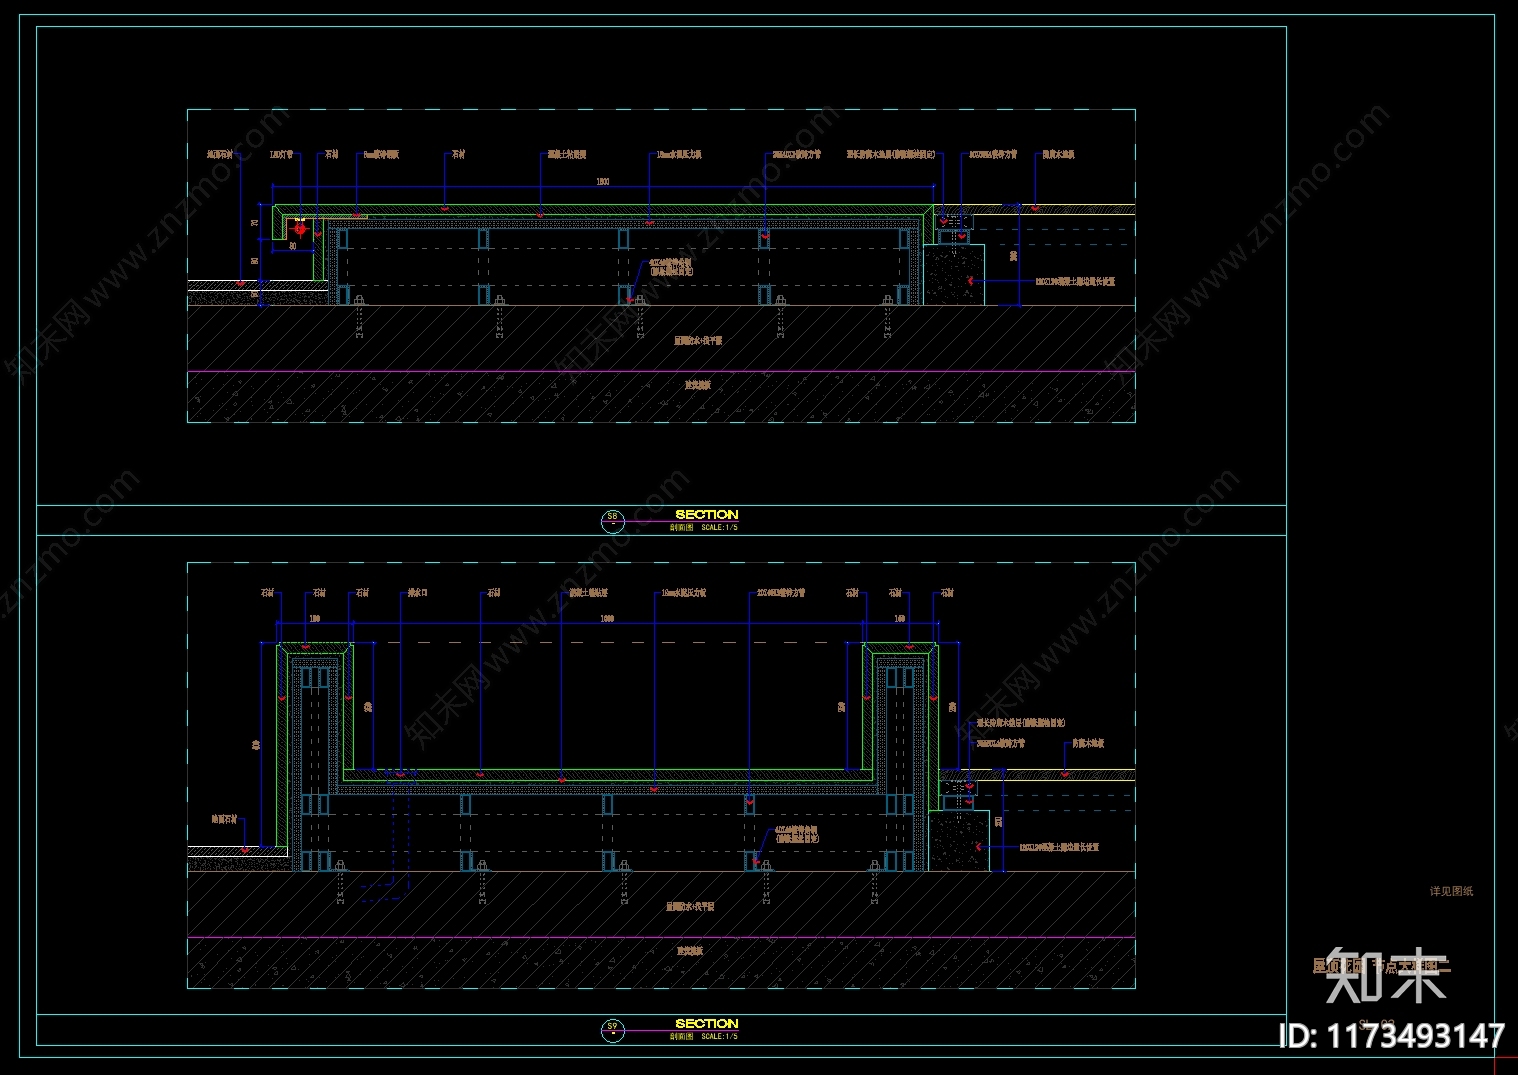
Task: Click the S8 section marker circle
Action: coord(612,520)
